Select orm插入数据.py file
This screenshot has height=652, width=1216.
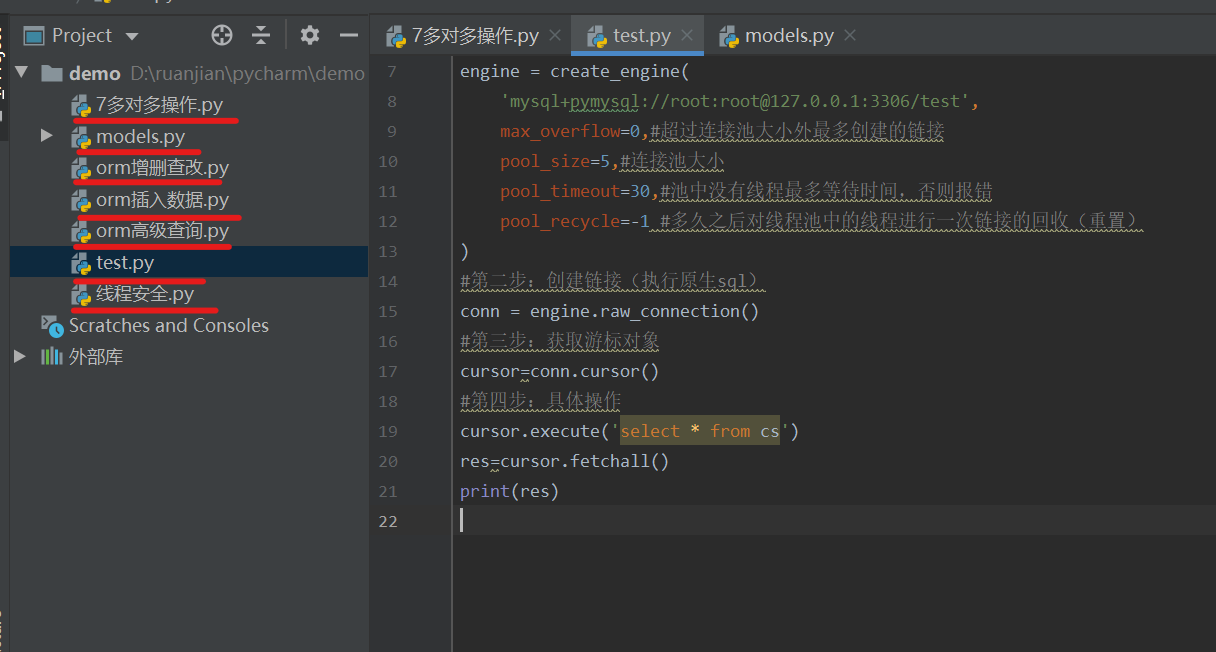click(162, 200)
